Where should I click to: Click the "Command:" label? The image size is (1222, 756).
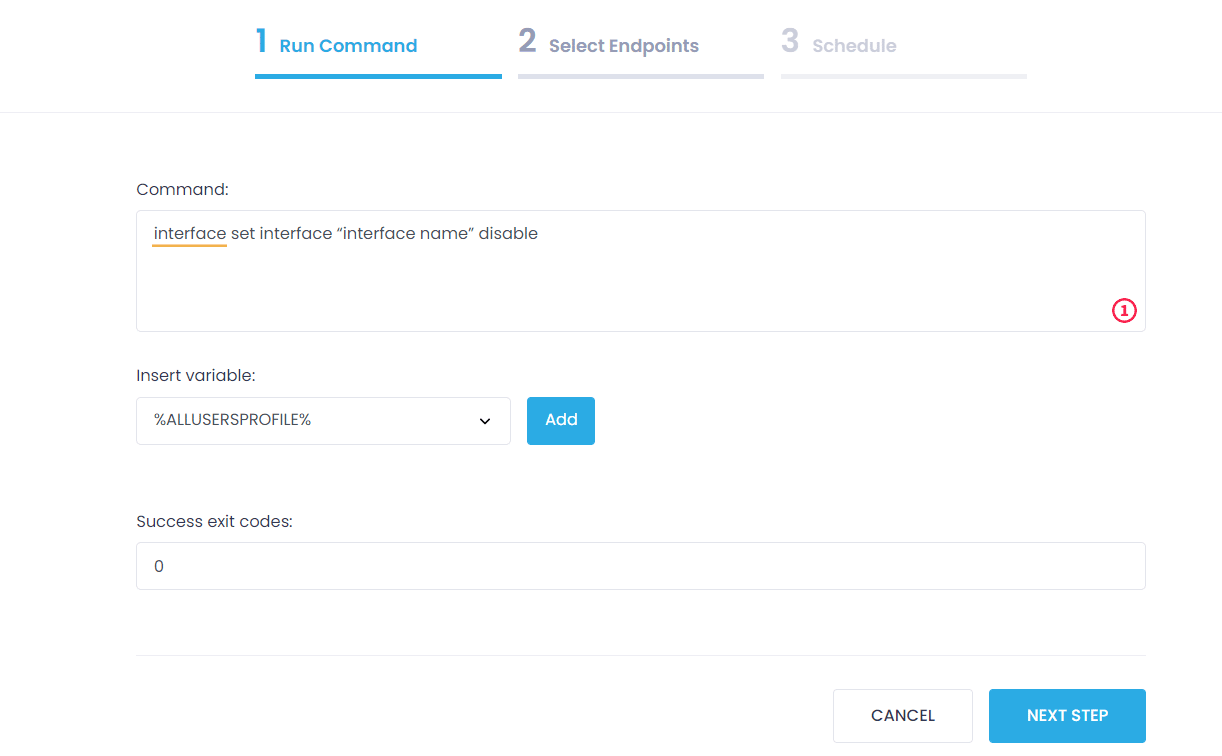coord(183,190)
